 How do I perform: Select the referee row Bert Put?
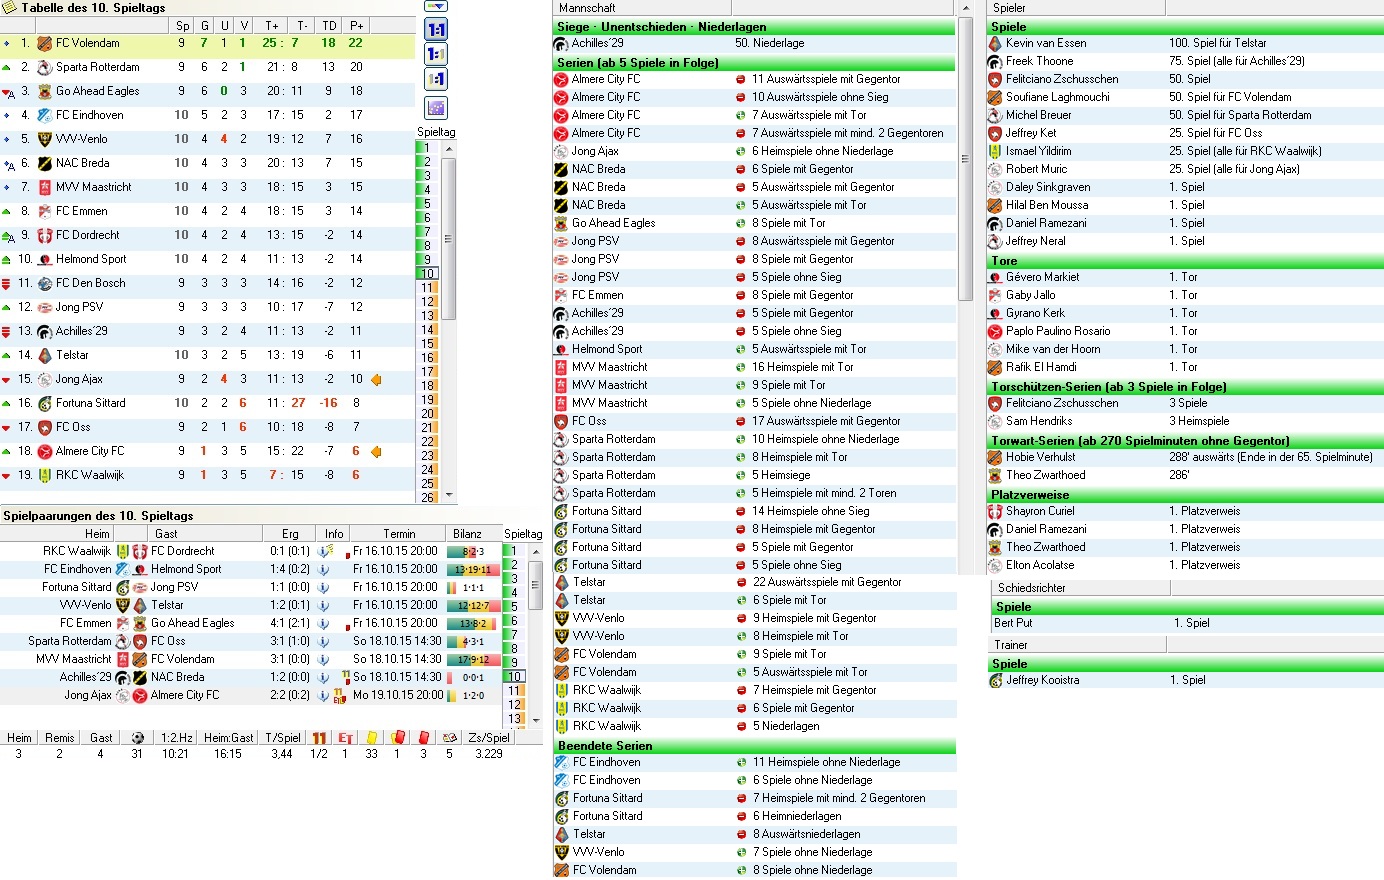tap(1185, 623)
